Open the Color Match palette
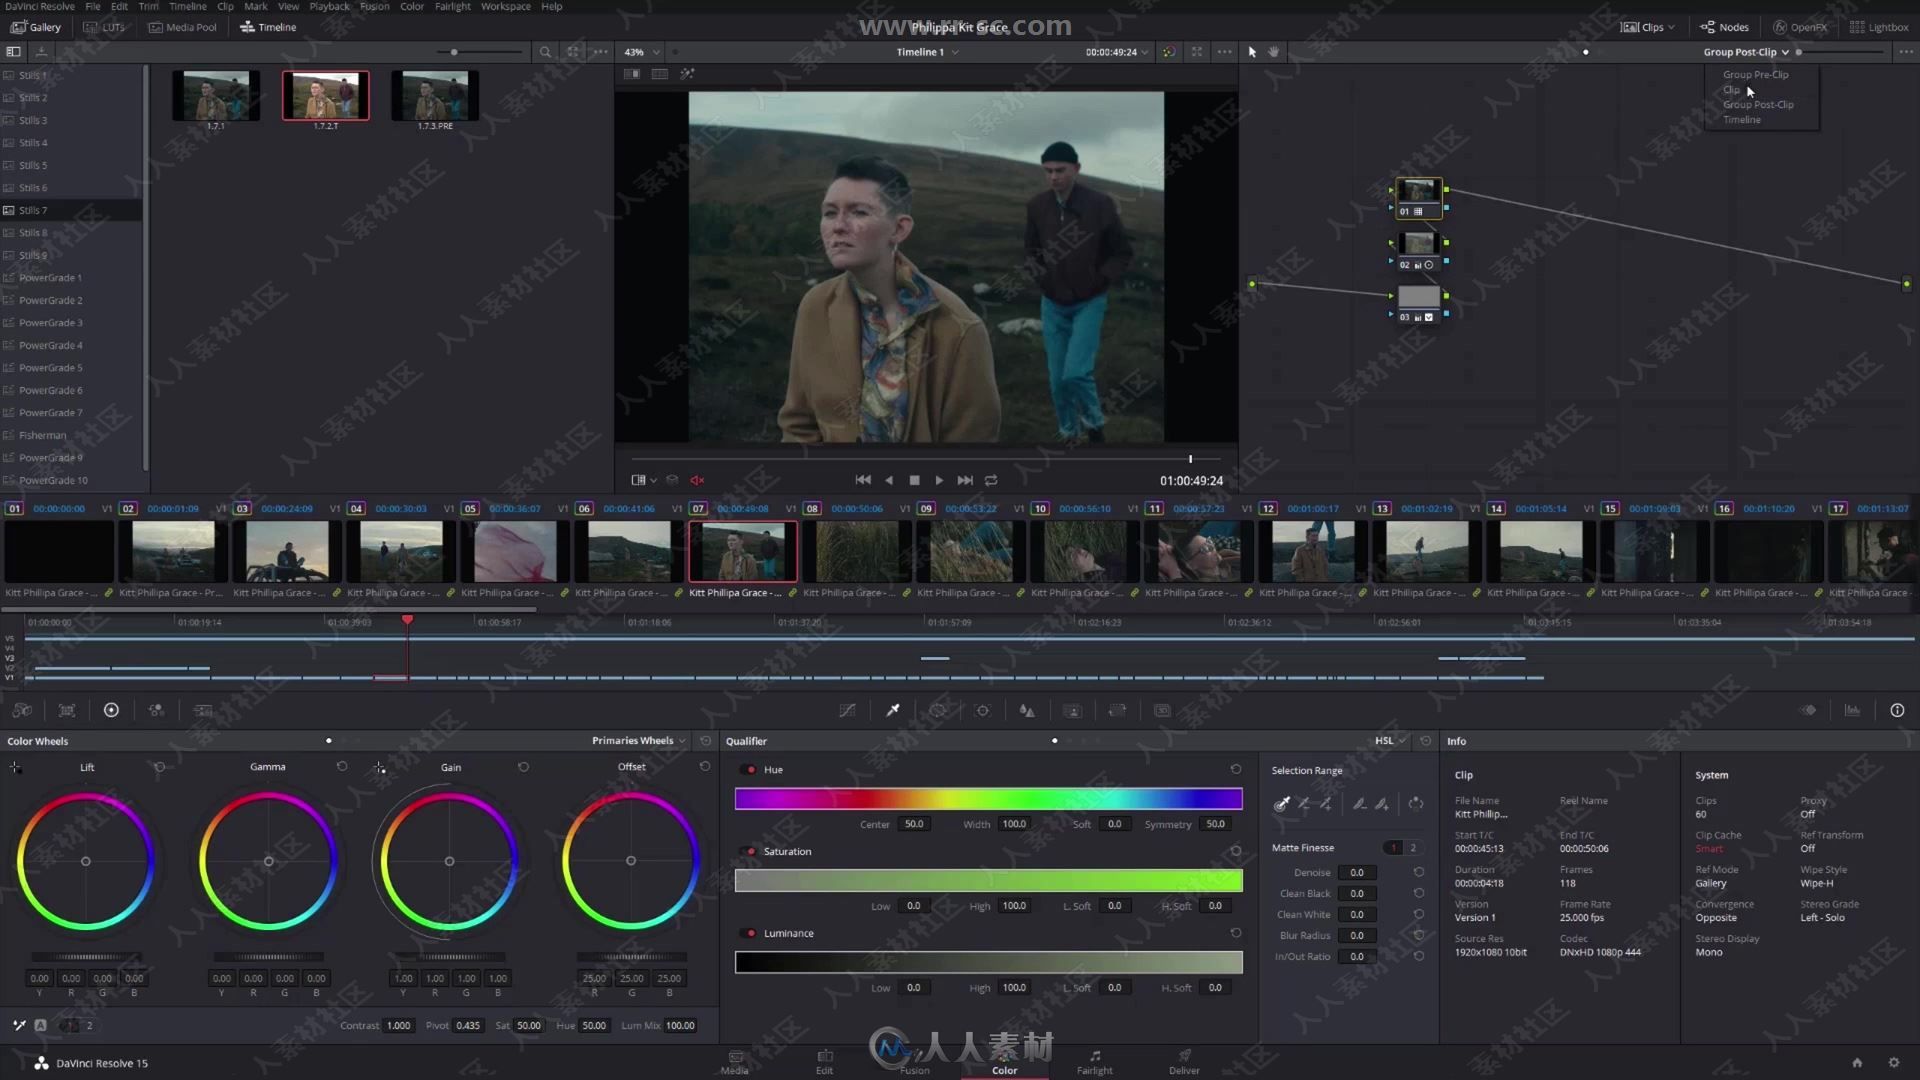This screenshot has height=1080, width=1920. tap(67, 710)
